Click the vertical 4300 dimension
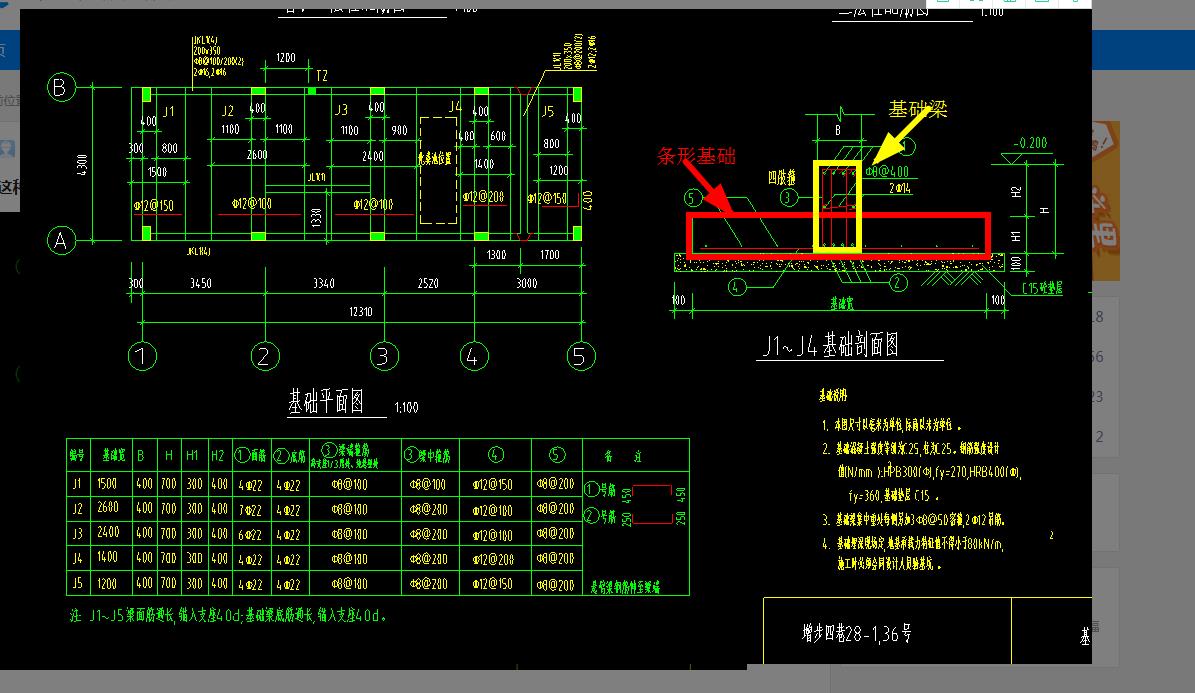The image size is (1195, 693). coord(82,164)
